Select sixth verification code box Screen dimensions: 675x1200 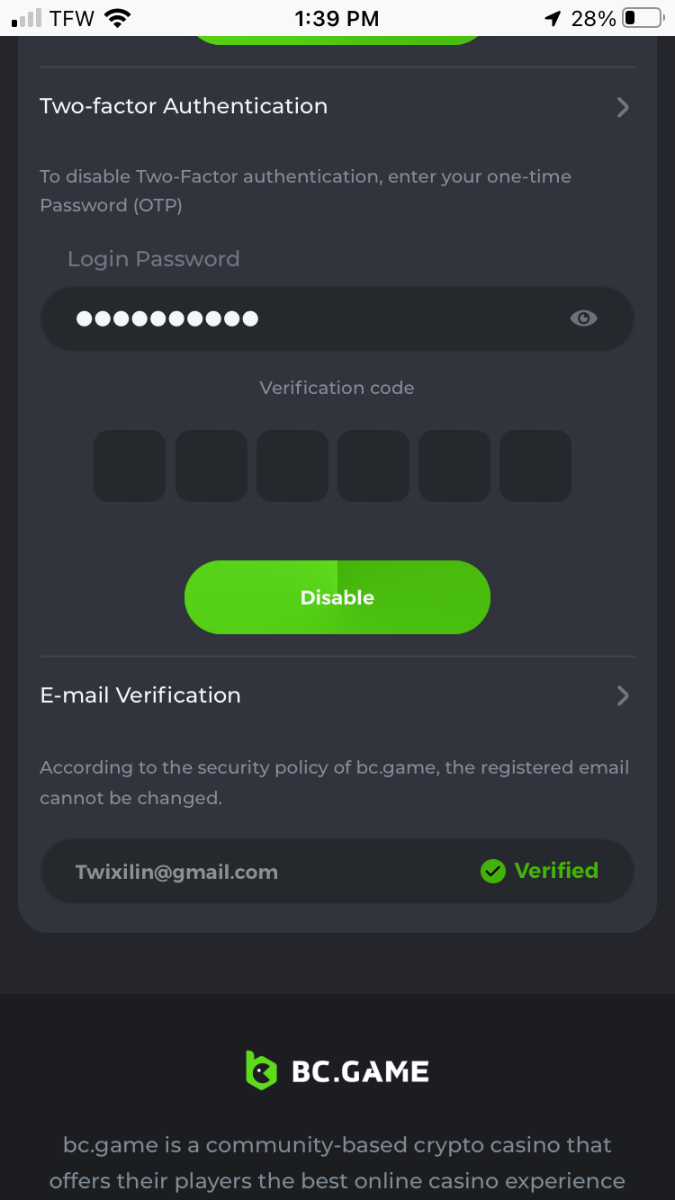click(535, 466)
